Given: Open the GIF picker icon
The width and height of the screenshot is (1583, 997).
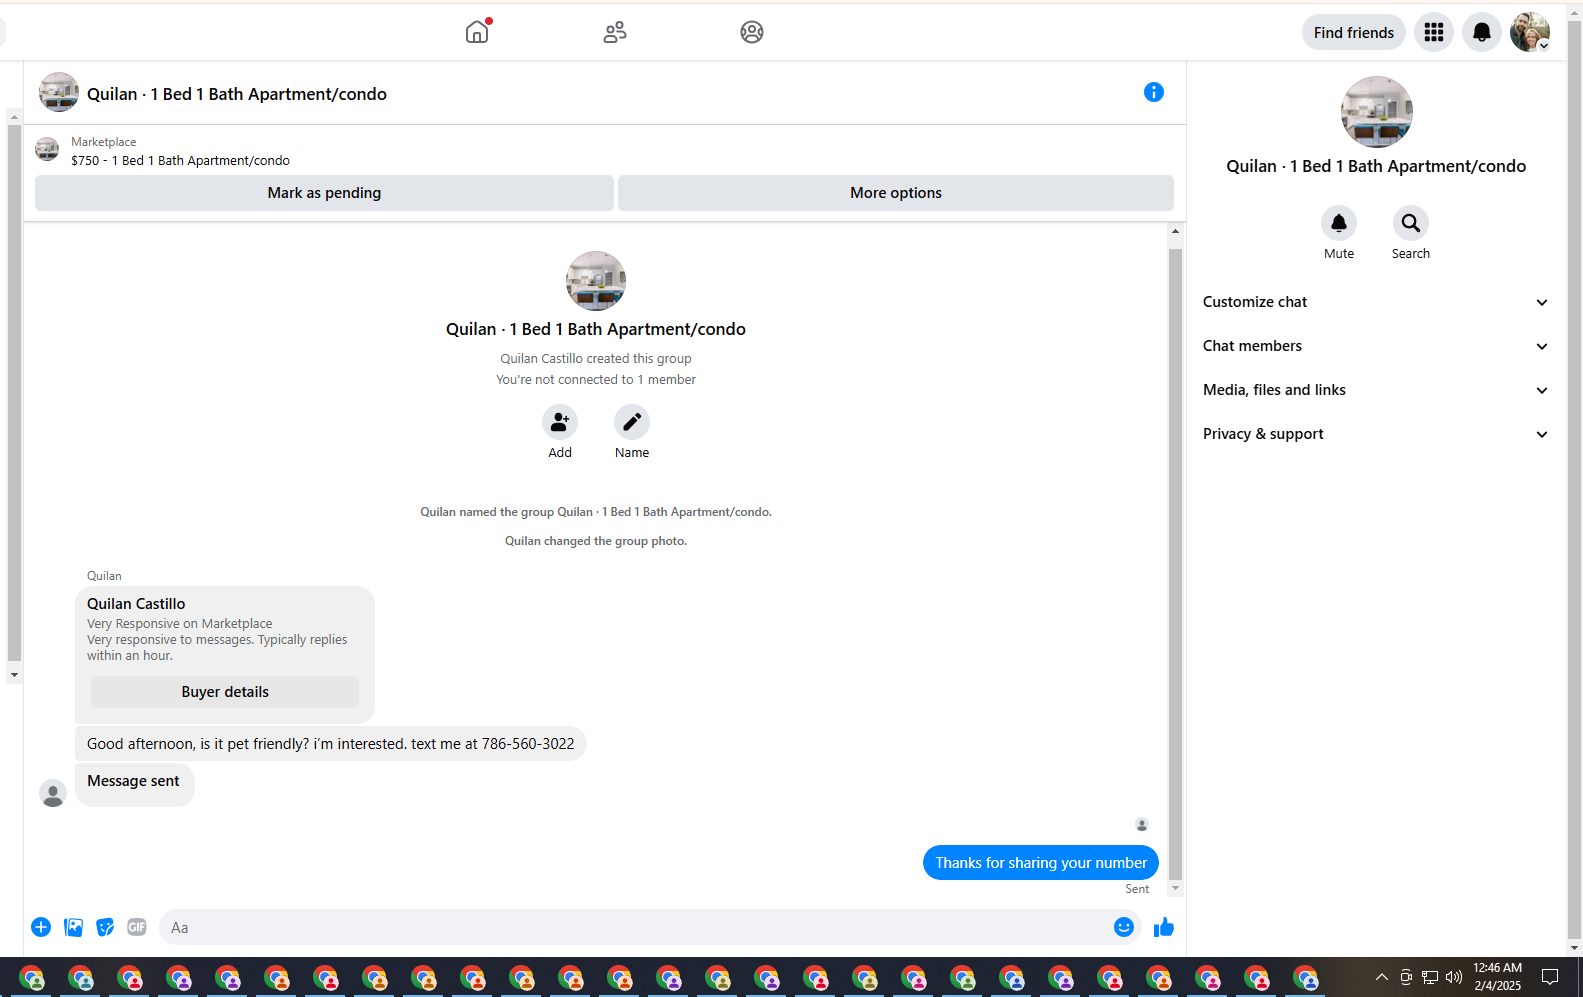Looking at the screenshot, I should [137, 927].
